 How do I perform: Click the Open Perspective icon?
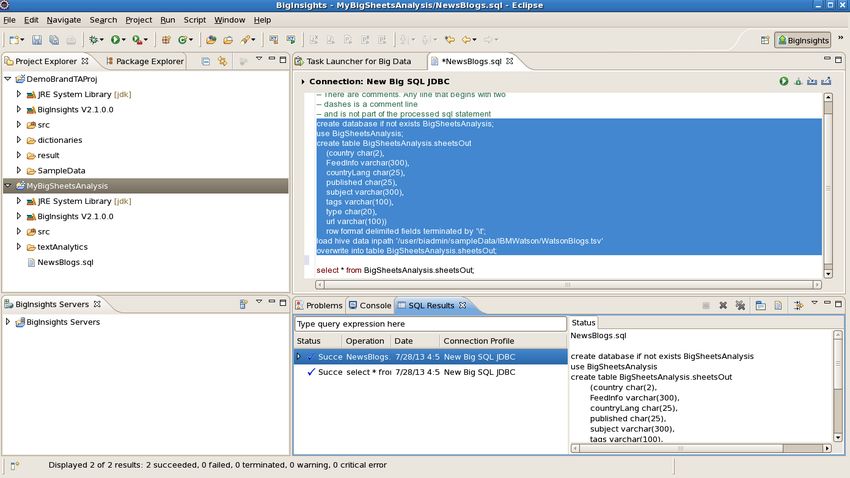(x=765, y=40)
